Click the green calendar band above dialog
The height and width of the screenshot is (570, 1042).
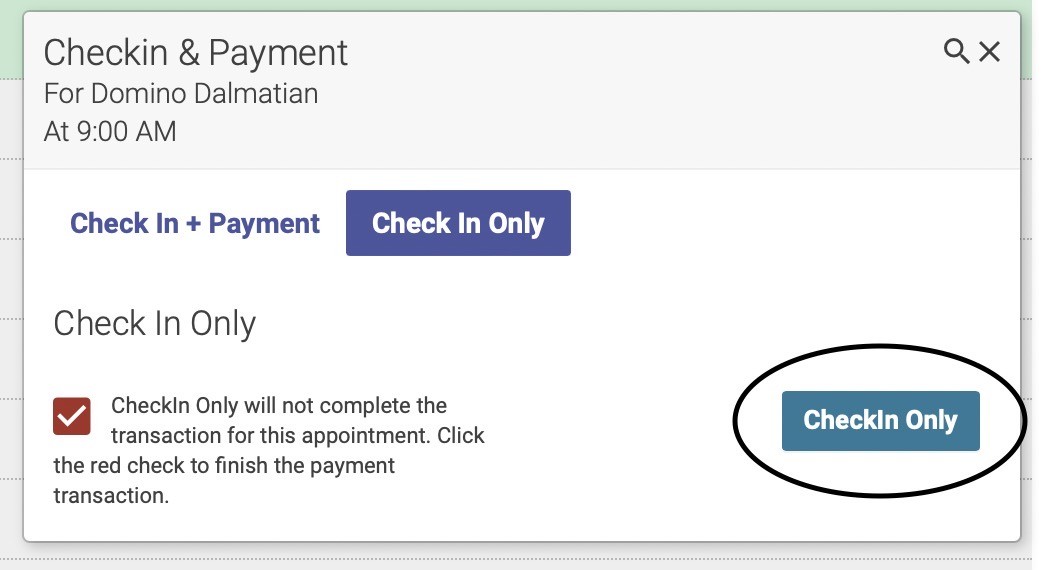click(521, 5)
